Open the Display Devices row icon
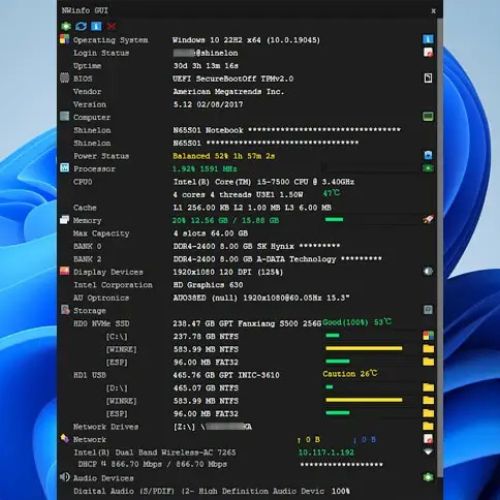The width and height of the screenshot is (500, 500). click(x=428, y=271)
